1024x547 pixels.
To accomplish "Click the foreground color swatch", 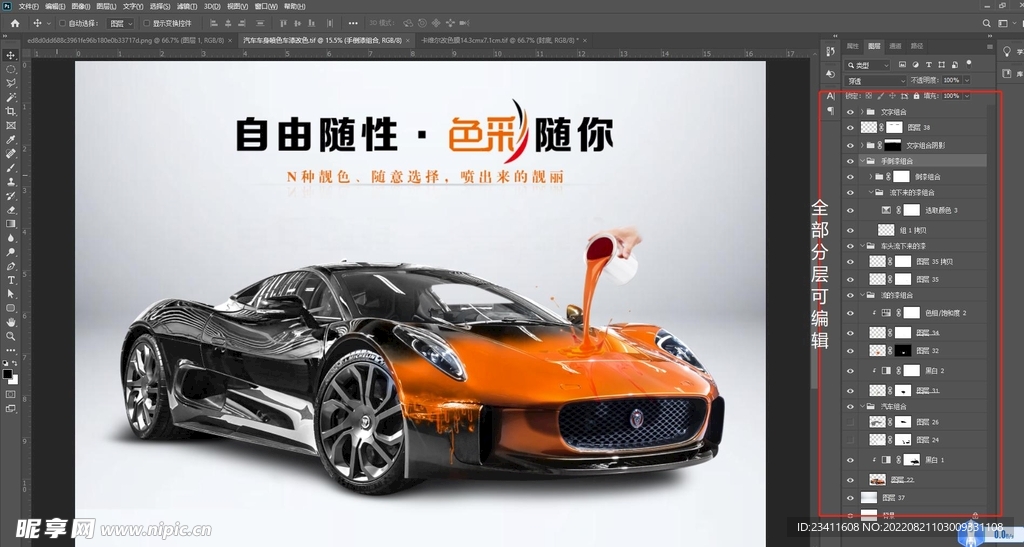I will point(7,374).
